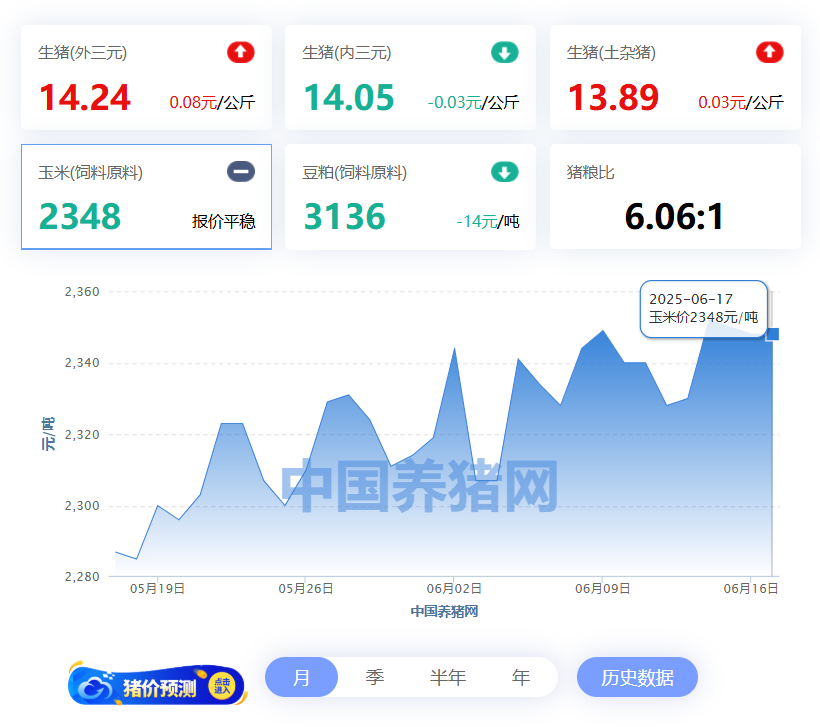Click green down arrow on 豆粕 card

[x=505, y=172]
